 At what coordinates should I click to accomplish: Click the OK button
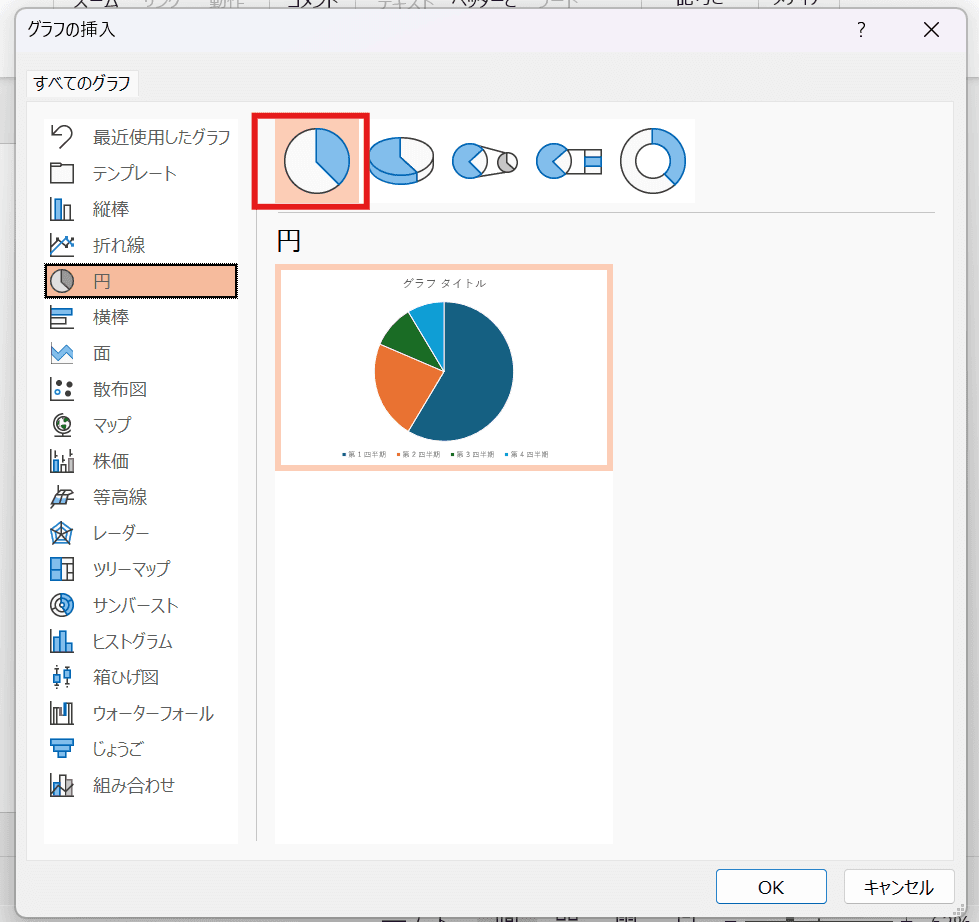770,887
